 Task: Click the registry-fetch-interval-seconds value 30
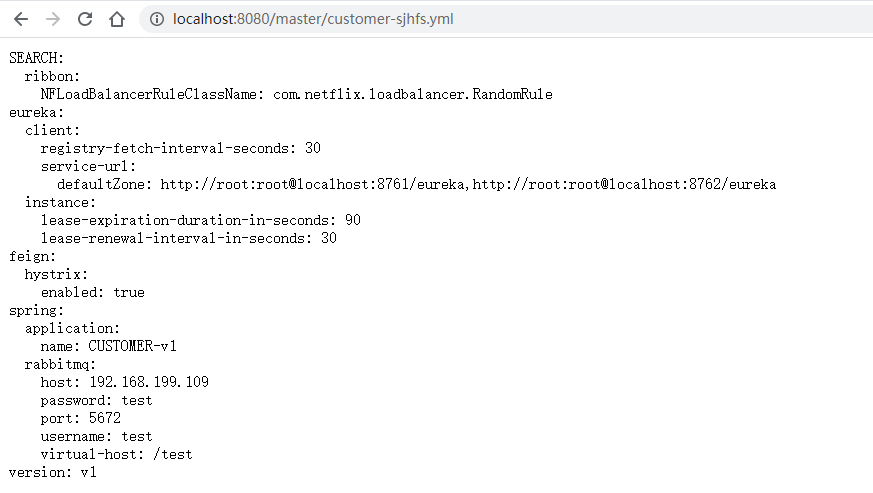point(313,148)
